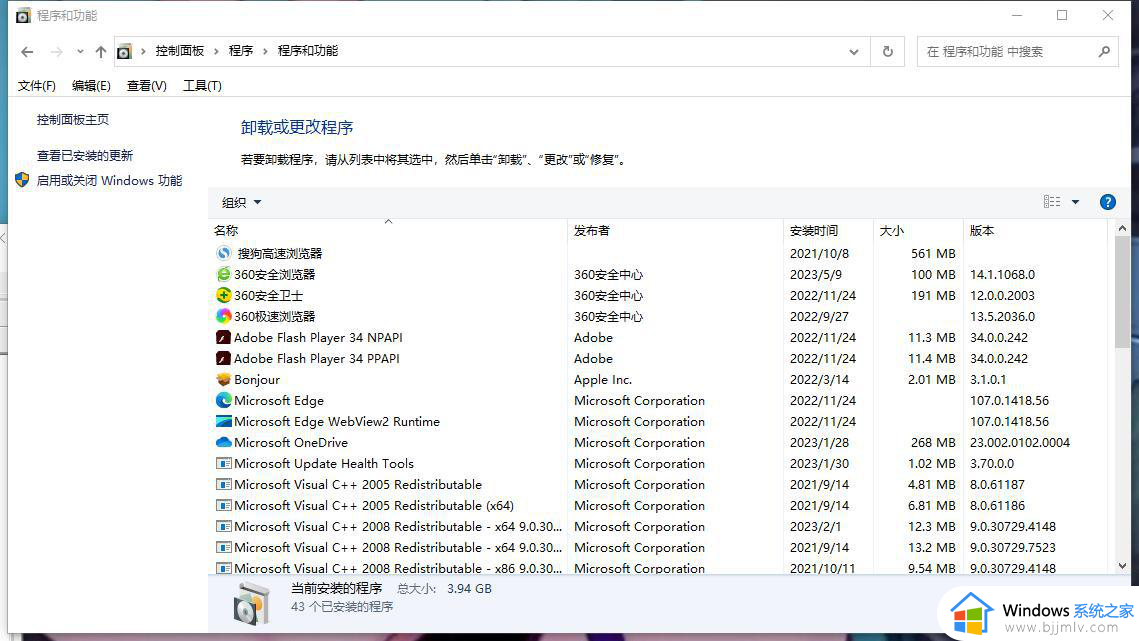
Task: Click OneDrive version '23.002.0102.0004'
Action: [x=1020, y=443]
